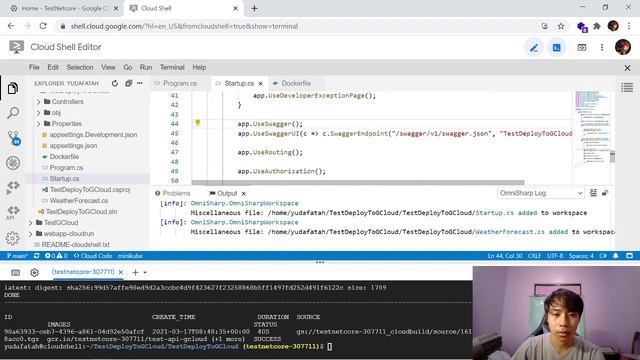This screenshot has width=640, height=360.
Task: Click minikube in the status bar
Action: pyautogui.click(x=130, y=256)
